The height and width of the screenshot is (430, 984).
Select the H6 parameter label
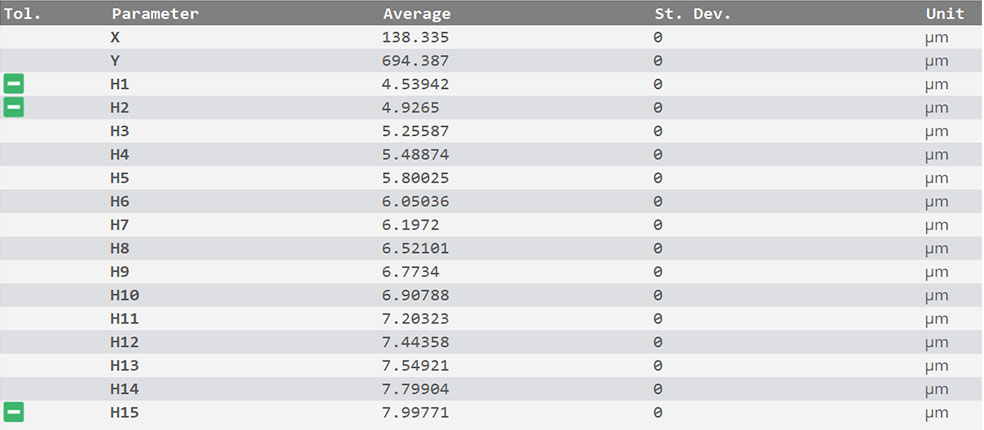[120, 202]
